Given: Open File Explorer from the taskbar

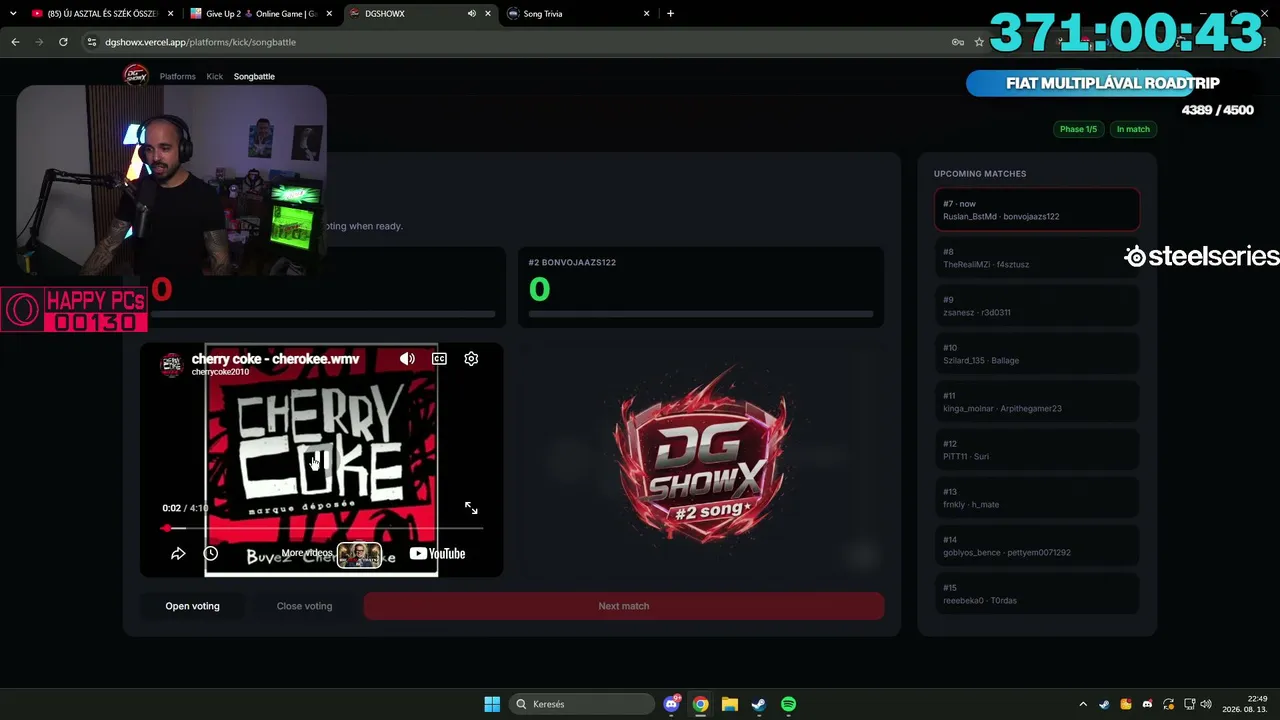Looking at the screenshot, I should (730, 704).
